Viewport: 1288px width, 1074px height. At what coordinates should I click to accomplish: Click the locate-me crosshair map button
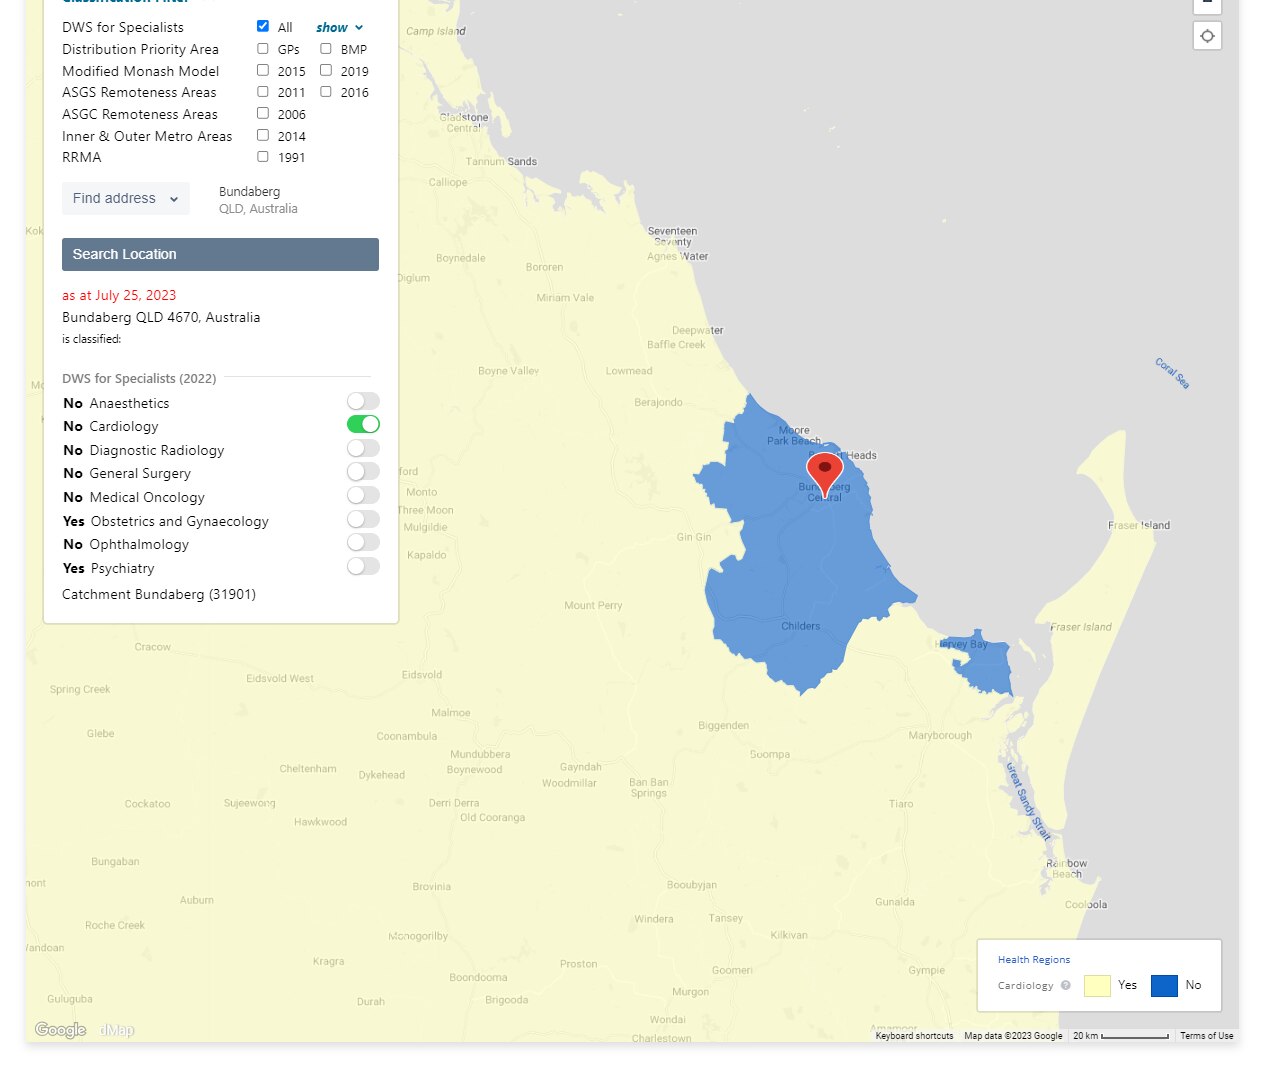pos(1207,36)
